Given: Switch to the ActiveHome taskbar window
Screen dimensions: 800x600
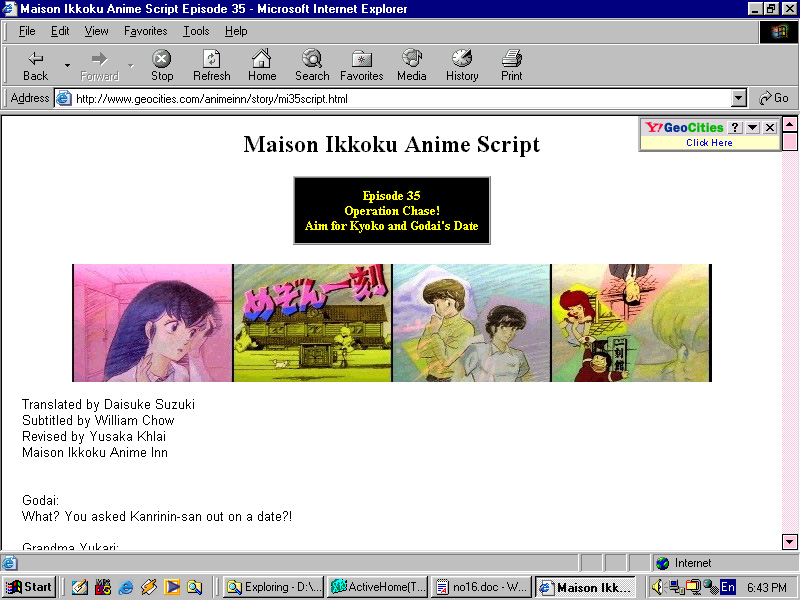Looking at the screenshot, I should click(378, 587).
